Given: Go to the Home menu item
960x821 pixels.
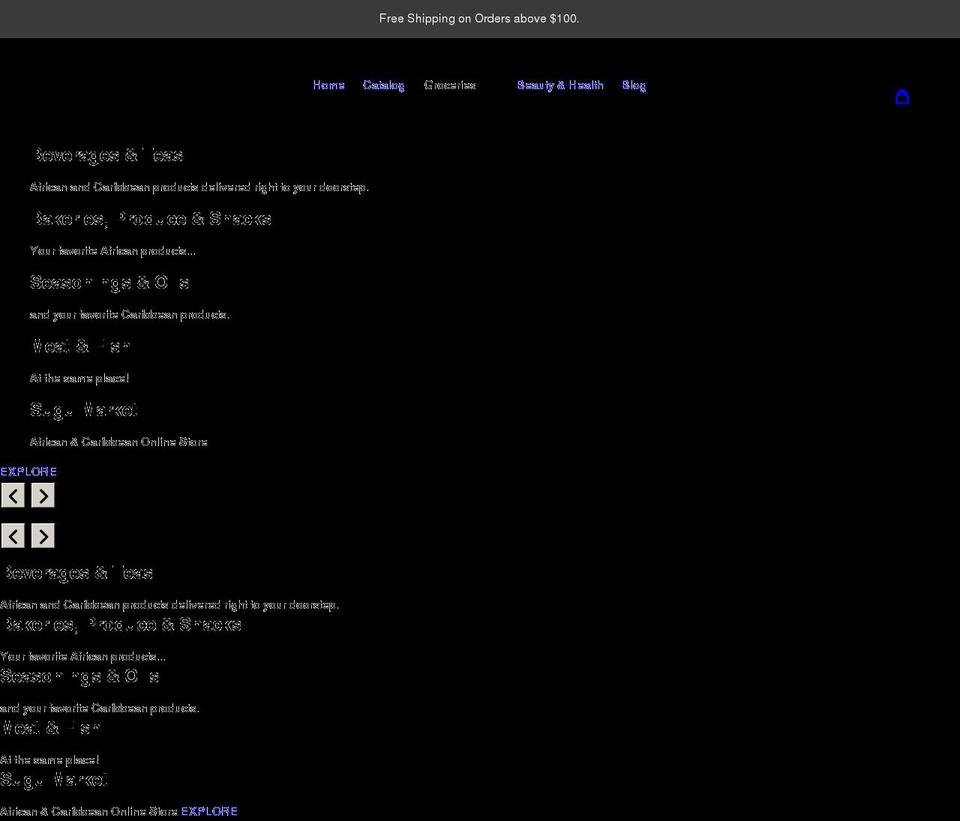Looking at the screenshot, I should tap(329, 85).
